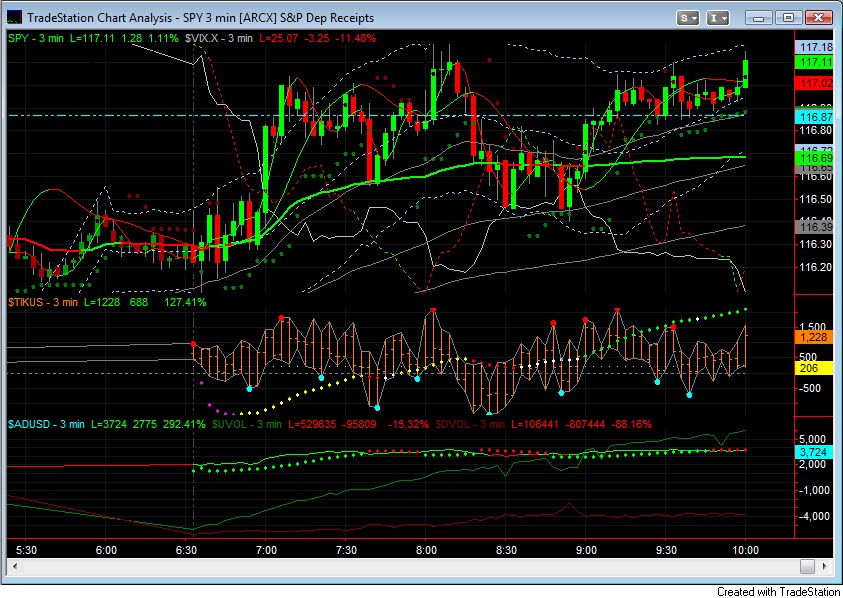Click the 8:30 time axis label
Image resolution: width=843 pixels, height=598 pixels.
tap(506, 550)
